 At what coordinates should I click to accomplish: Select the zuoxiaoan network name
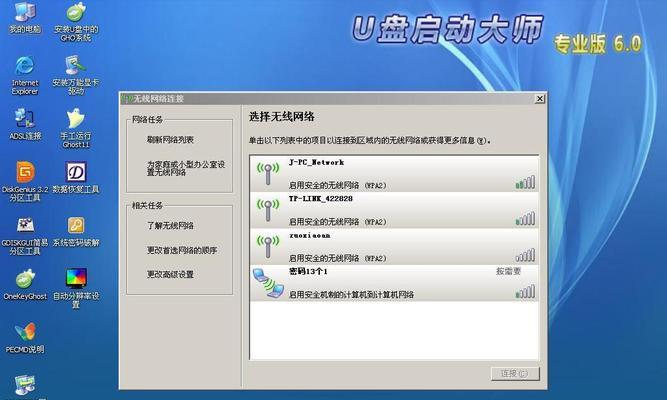tap(310, 235)
